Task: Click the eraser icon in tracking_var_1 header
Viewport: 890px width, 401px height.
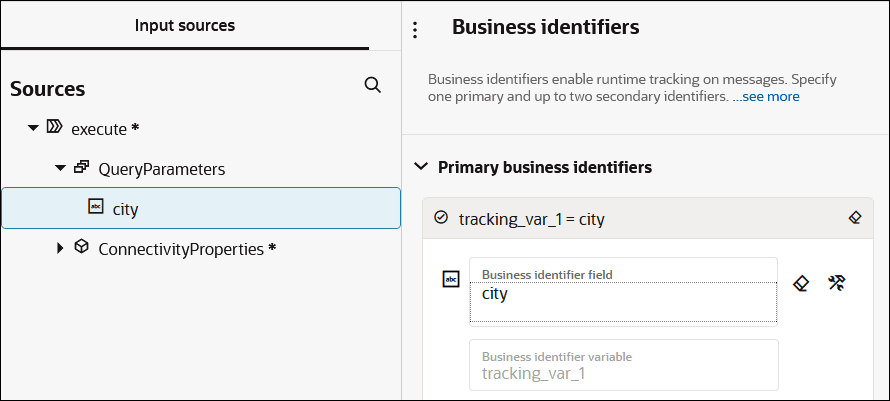Action: [854, 217]
